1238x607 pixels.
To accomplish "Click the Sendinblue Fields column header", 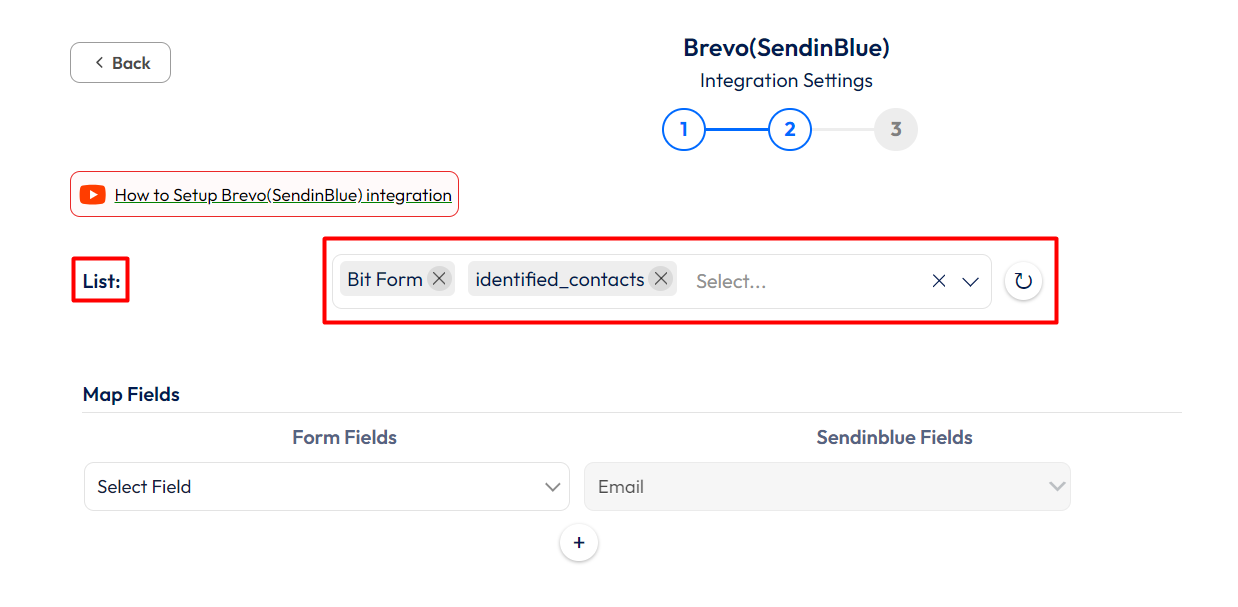I will [894, 438].
